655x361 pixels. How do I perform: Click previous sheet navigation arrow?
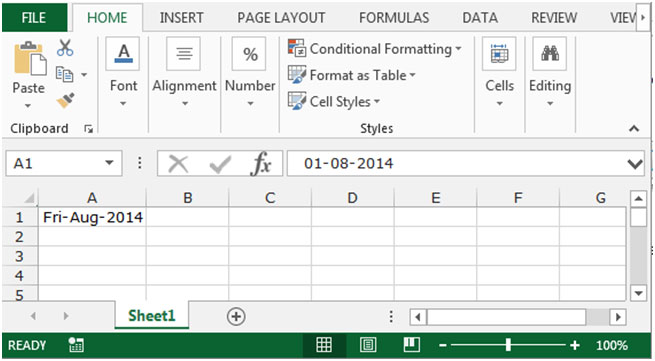(33, 316)
